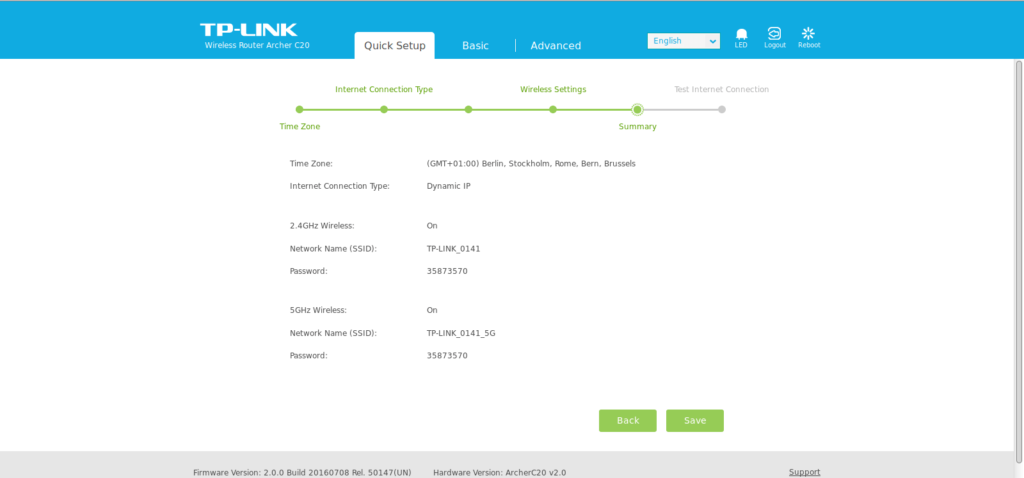Select the Wireless Settings step dot
The width and height of the screenshot is (1024, 478).
(553, 110)
